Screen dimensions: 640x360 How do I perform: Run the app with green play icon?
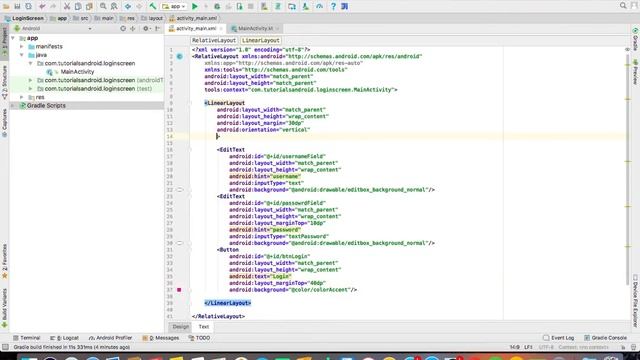[x=195, y=6]
